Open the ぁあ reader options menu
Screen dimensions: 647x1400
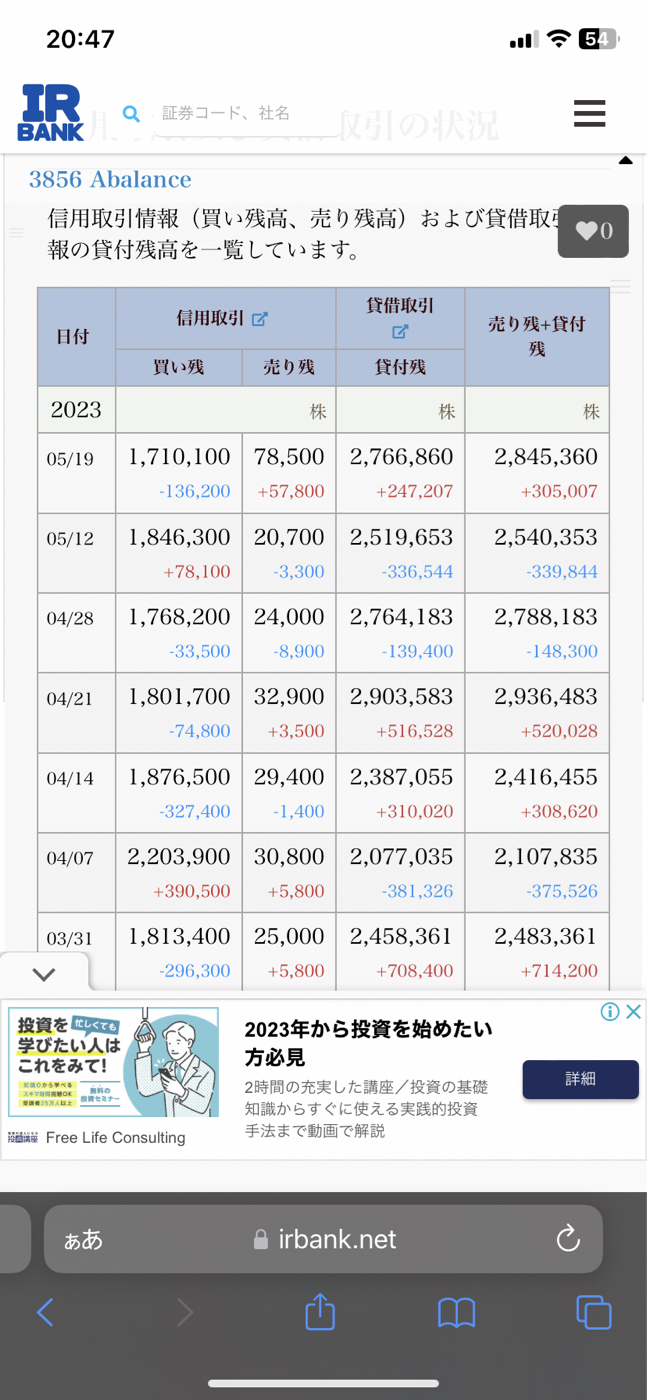[x=84, y=1240]
